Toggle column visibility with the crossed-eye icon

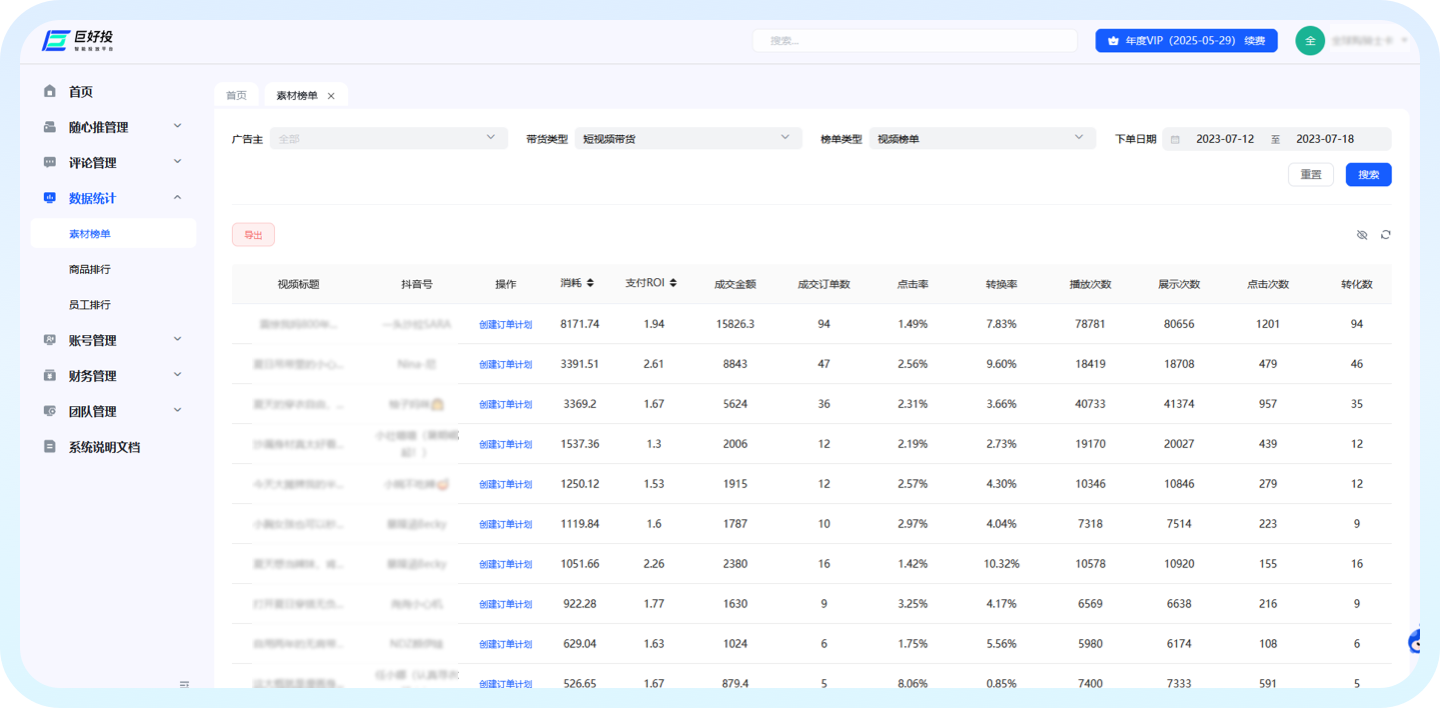(1362, 235)
